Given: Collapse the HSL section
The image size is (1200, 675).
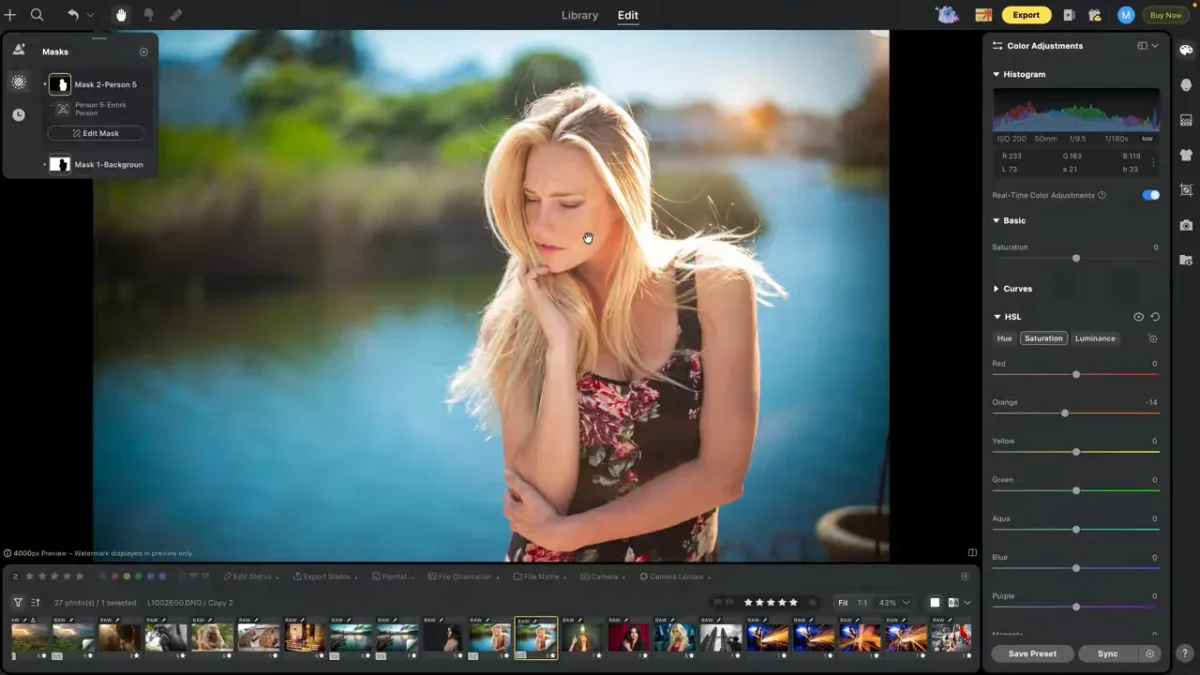Looking at the screenshot, I should pos(996,317).
